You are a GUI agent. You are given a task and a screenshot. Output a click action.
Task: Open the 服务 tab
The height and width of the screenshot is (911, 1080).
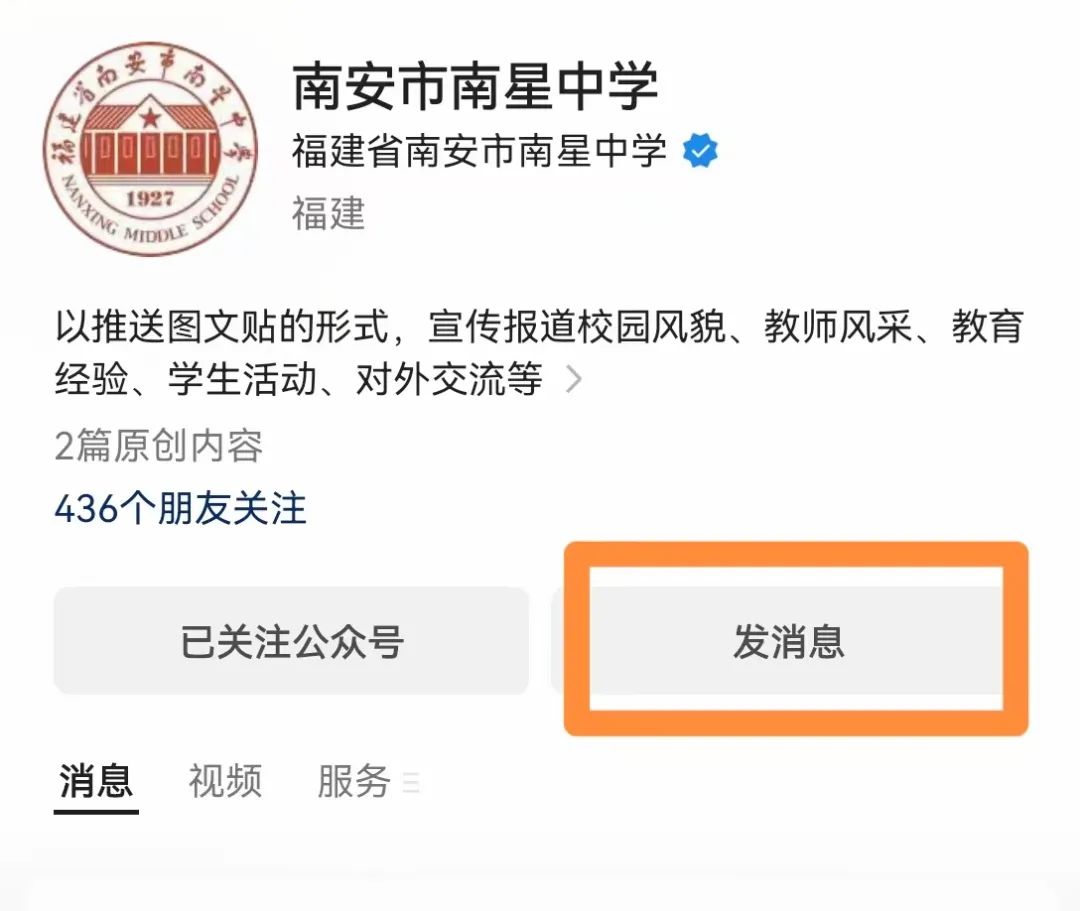[354, 781]
